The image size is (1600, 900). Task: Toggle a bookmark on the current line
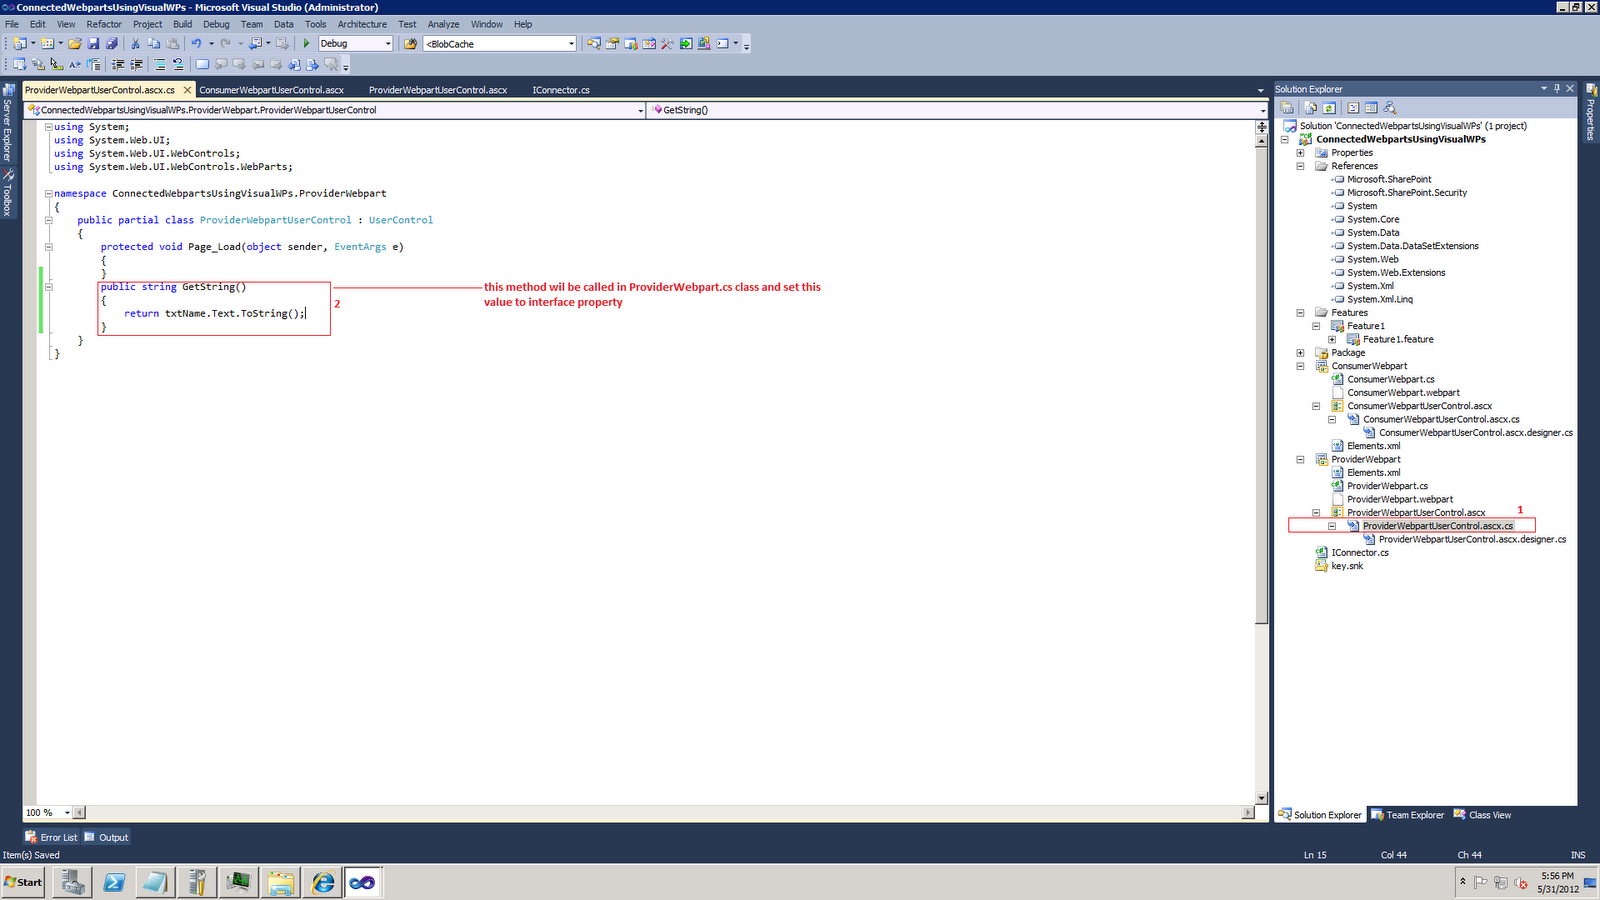(202, 65)
